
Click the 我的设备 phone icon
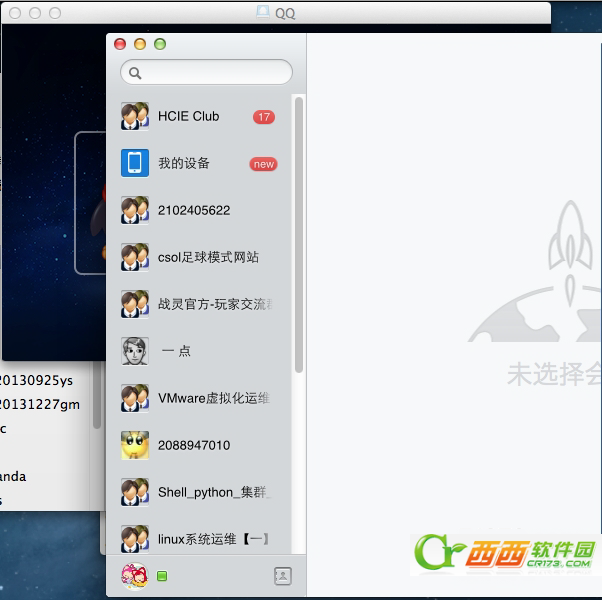tap(135, 163)
